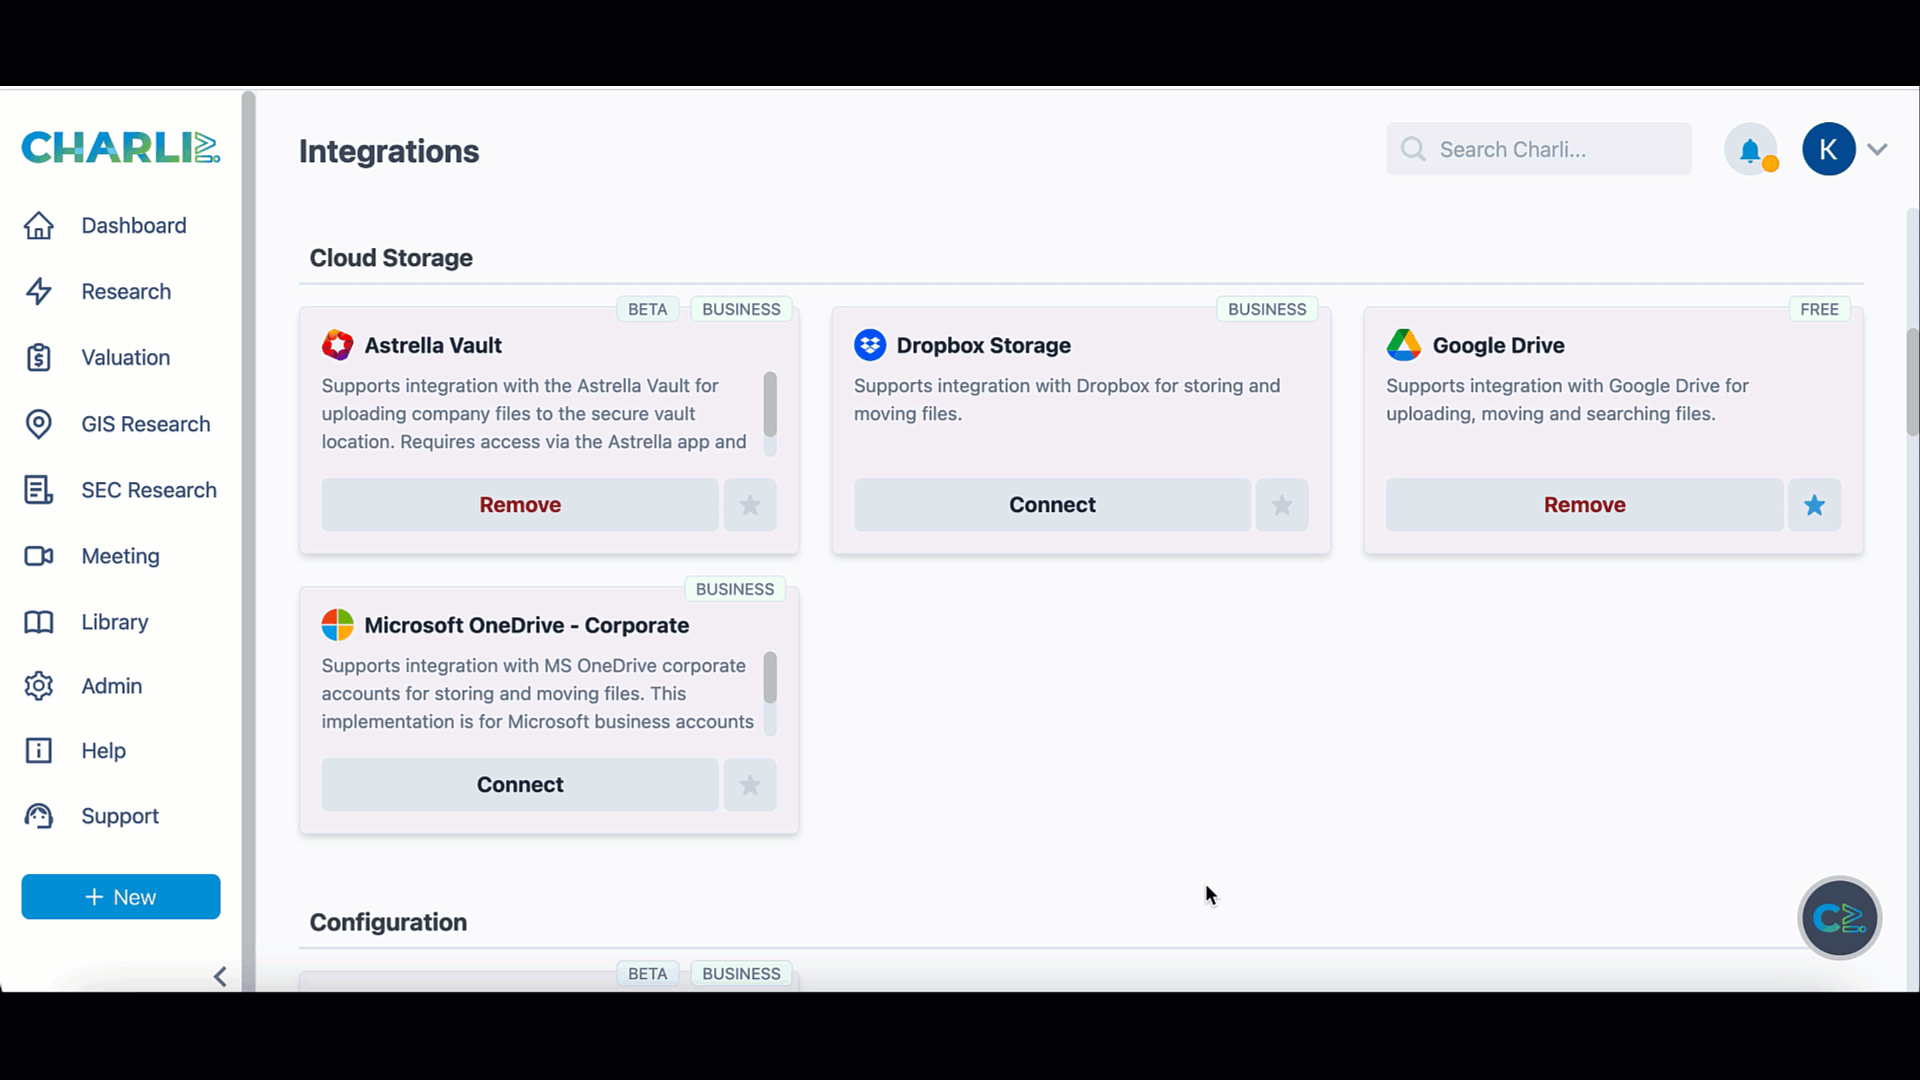Toggle favorite star for Dropbox Storage
Screen dimensions: 1920x1080
click(1282, 505)
